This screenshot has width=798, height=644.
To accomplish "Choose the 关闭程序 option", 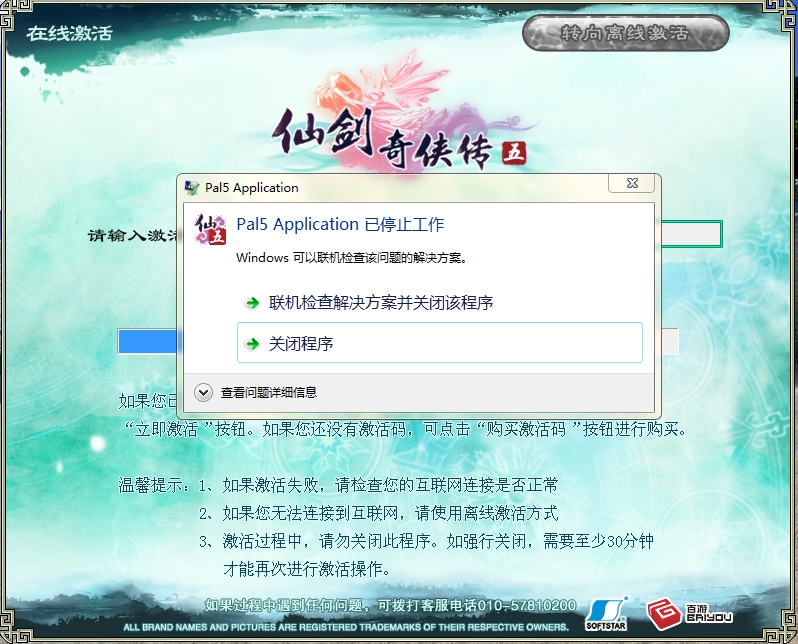I will coord(439,343).
